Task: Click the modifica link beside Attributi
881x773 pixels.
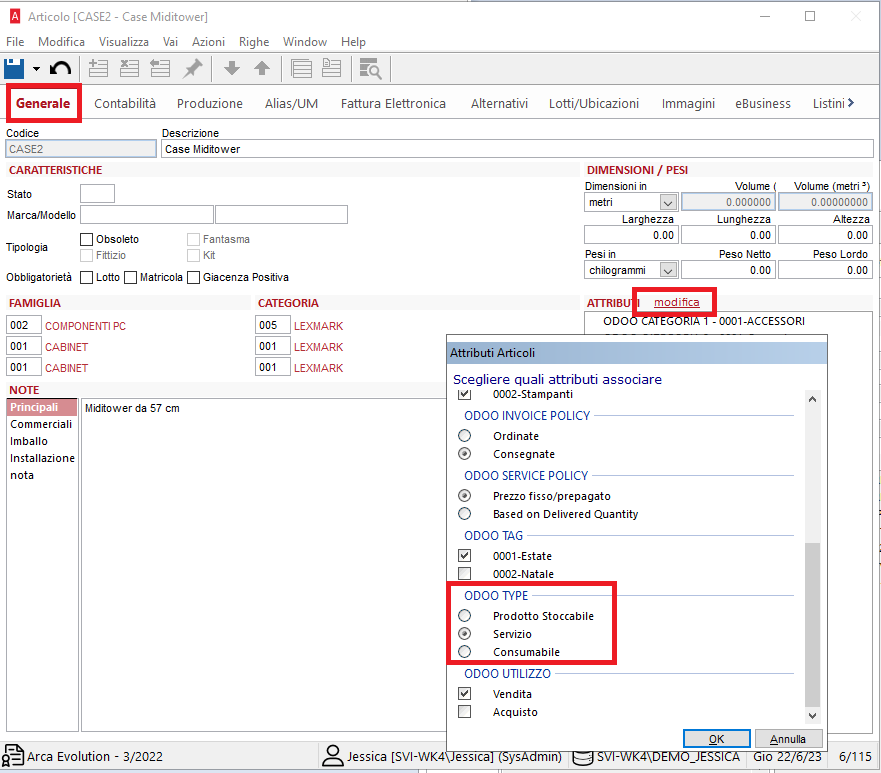Action: 677,302
